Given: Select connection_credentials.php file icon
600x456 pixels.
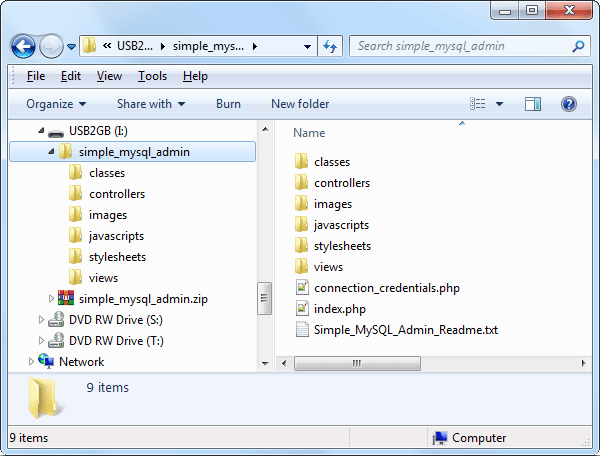Looking at the screenshot, I should point(302,287).
